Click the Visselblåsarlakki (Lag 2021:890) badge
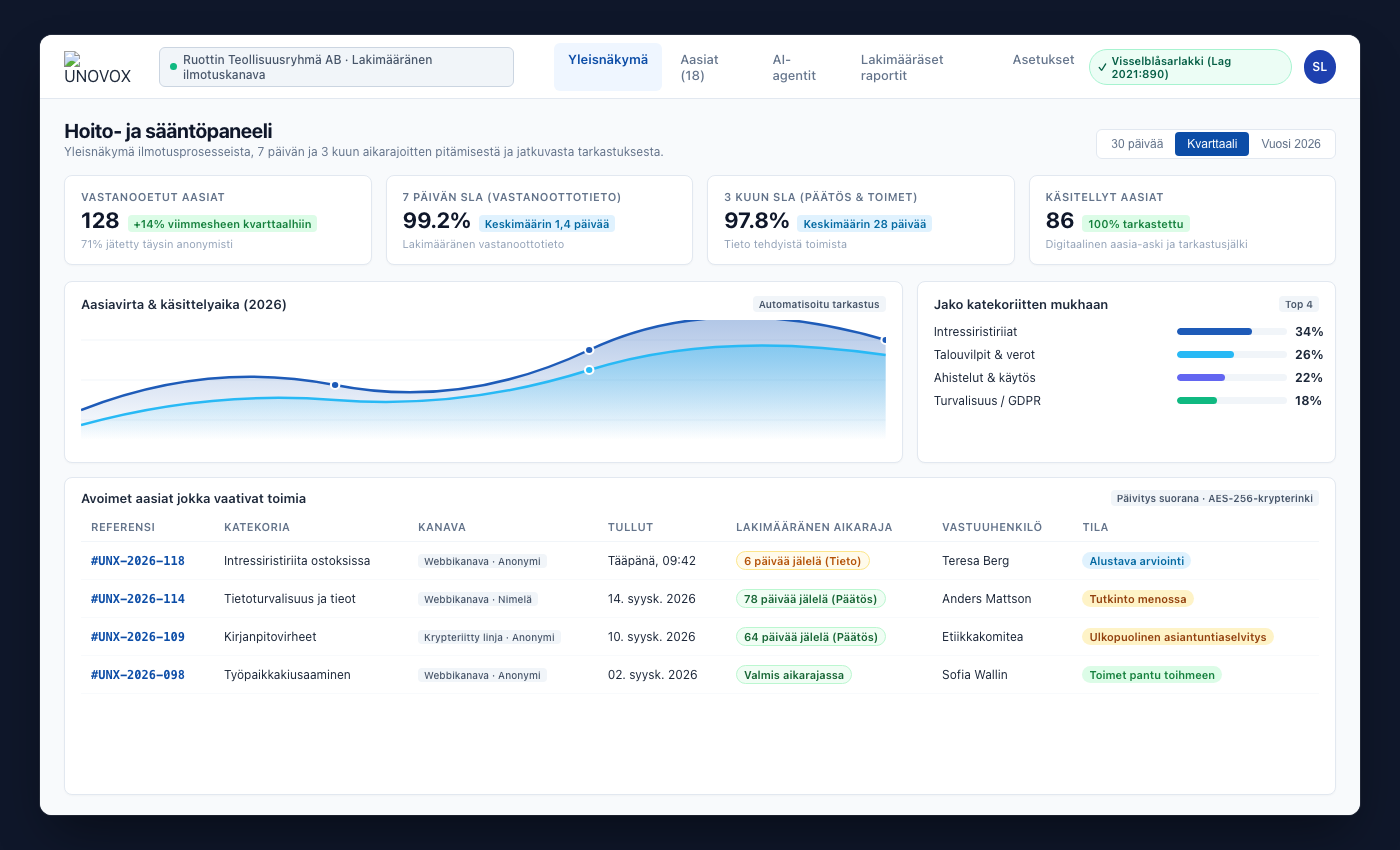 pos(1190,67)
